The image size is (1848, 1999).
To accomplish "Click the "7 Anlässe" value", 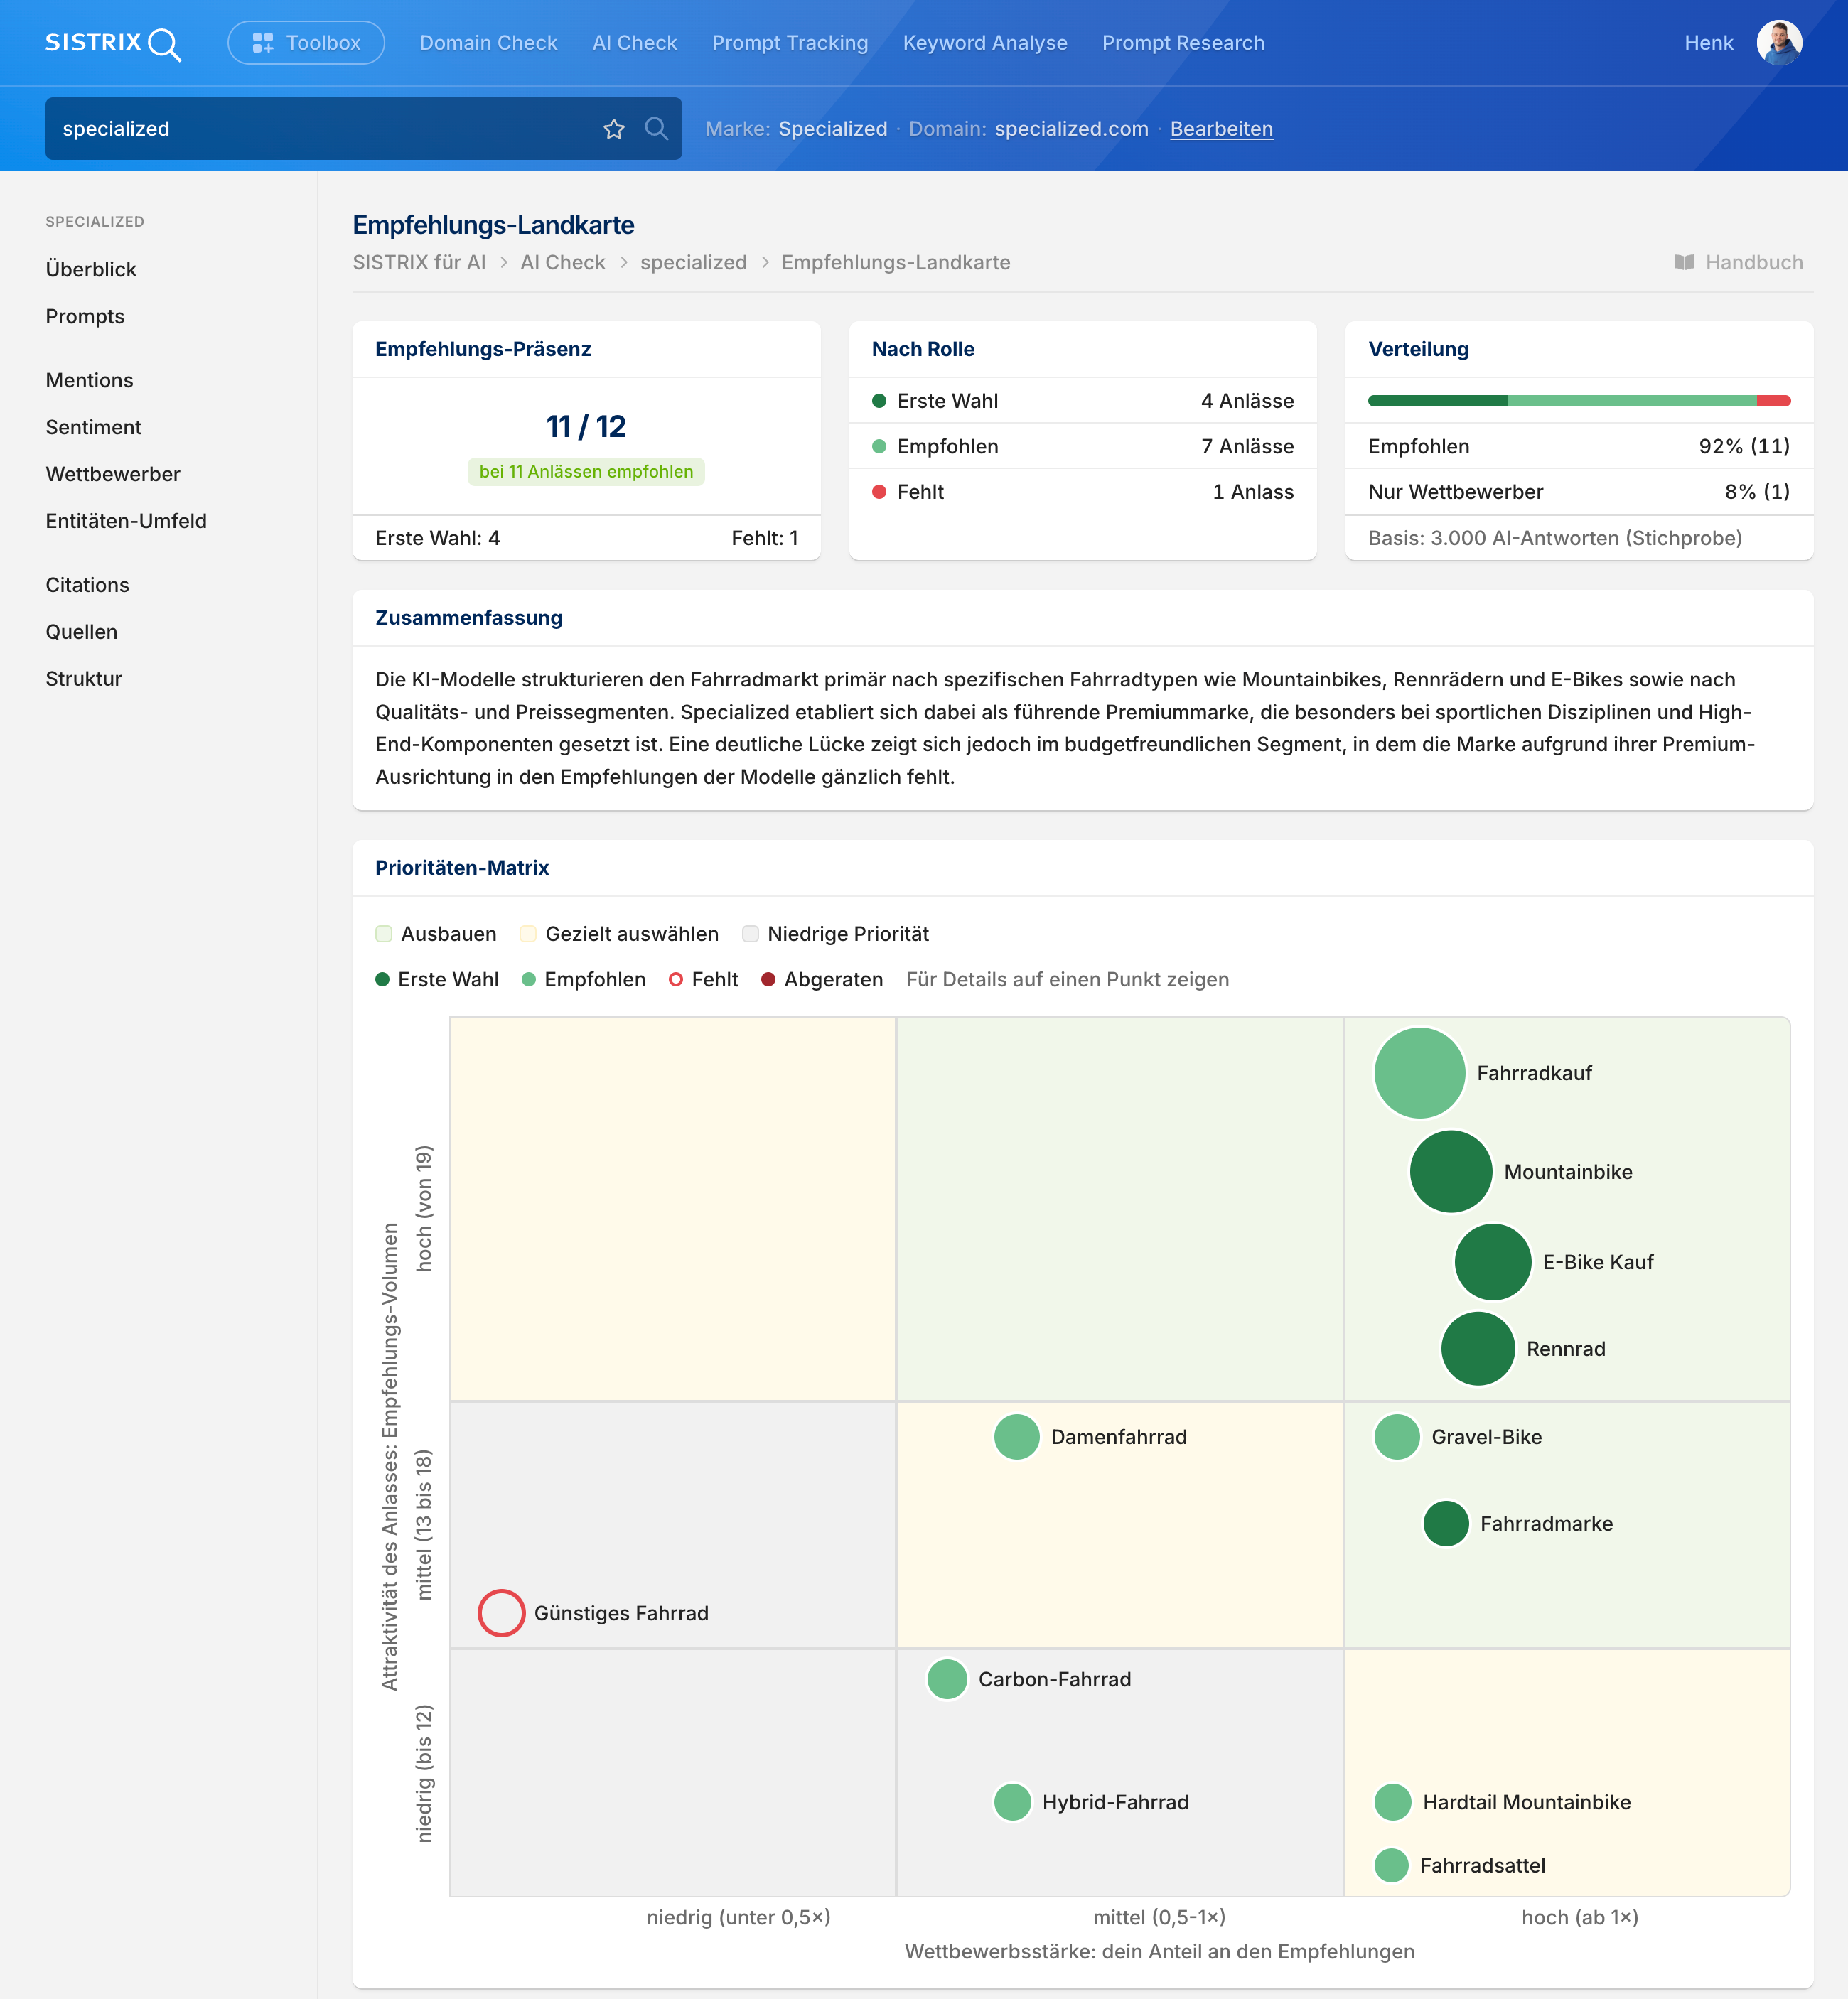I will pyautogui.click(x=1247, y=447).
